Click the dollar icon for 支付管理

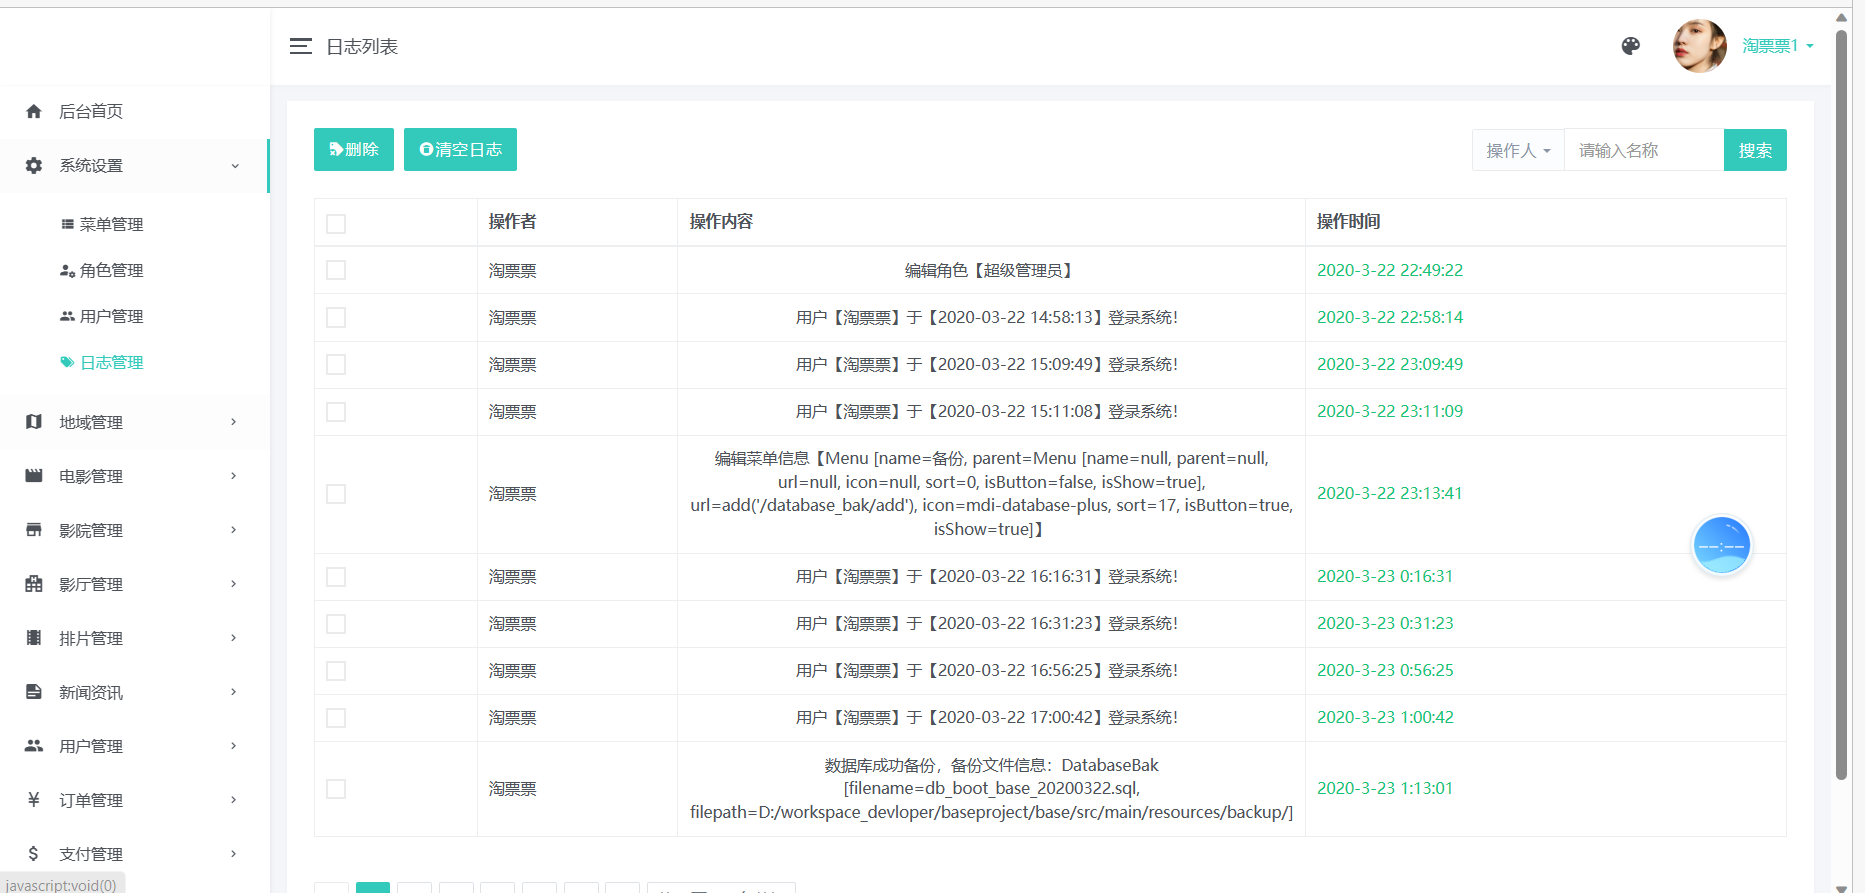[x=34, y=854]
